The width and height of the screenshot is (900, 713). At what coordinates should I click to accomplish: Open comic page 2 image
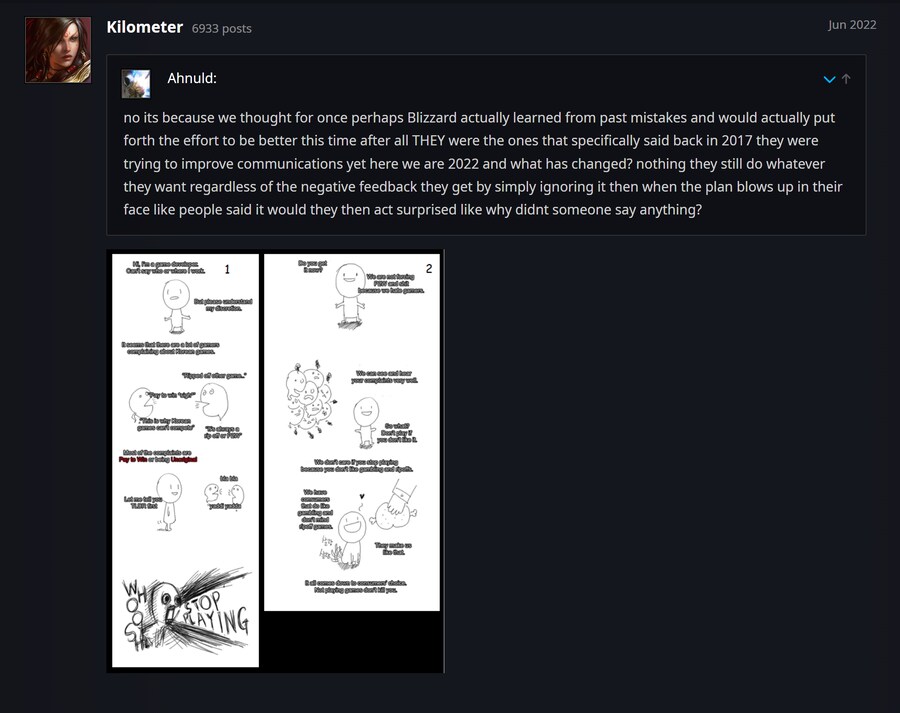[x=352, y=432]
